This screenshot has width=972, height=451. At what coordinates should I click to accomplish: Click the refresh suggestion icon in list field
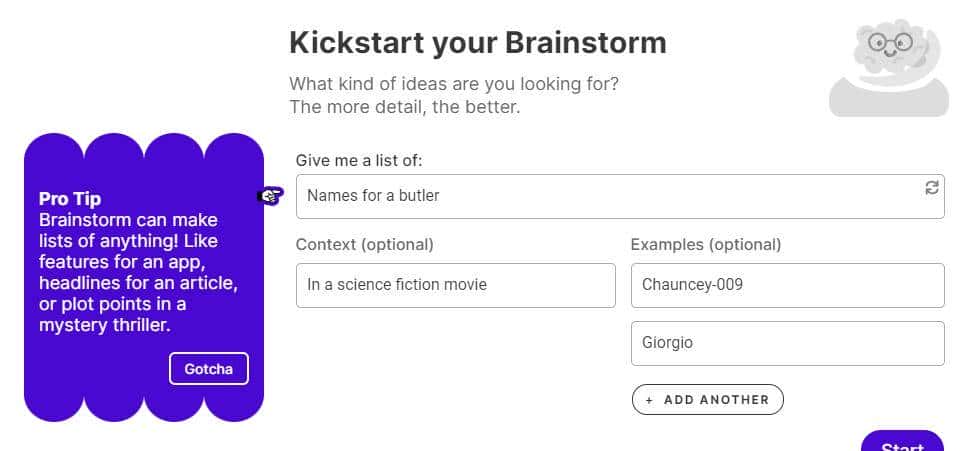pyautogui.click(x=932, y=188)
